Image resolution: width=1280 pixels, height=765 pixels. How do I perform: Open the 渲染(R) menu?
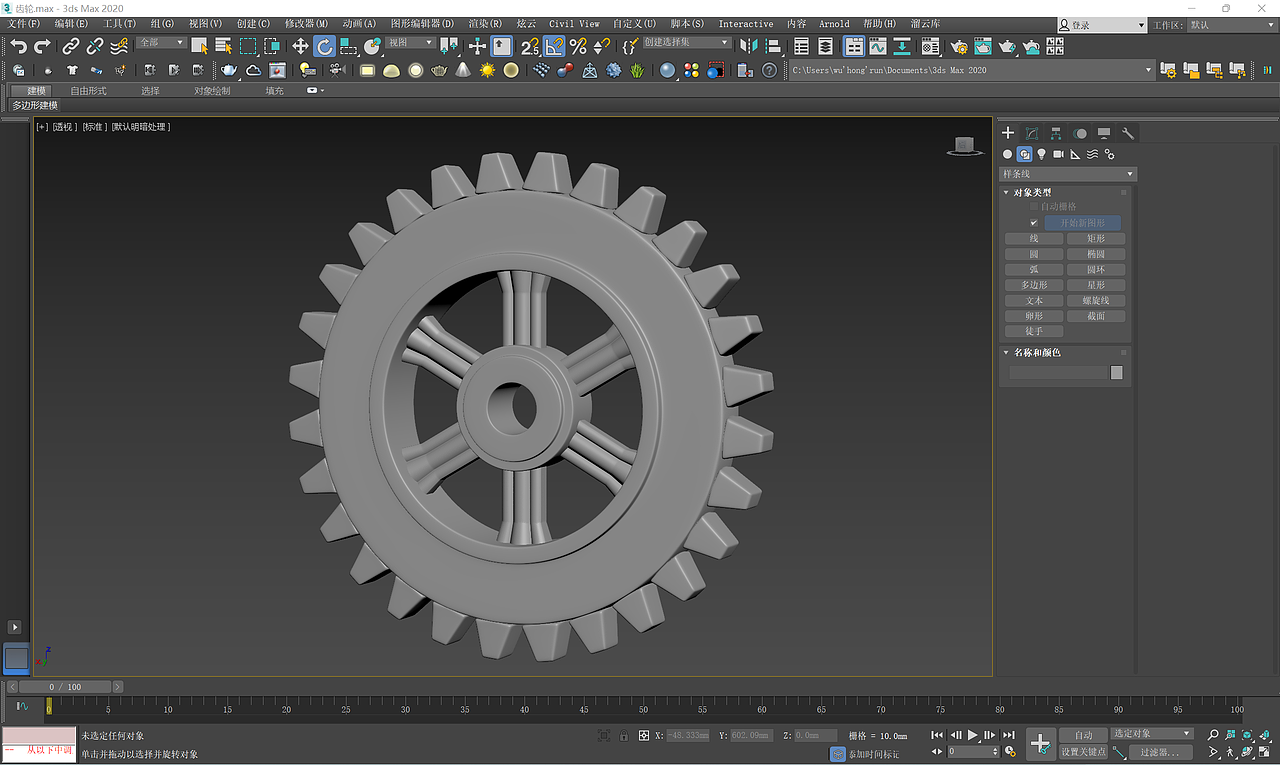pos(485,24)
